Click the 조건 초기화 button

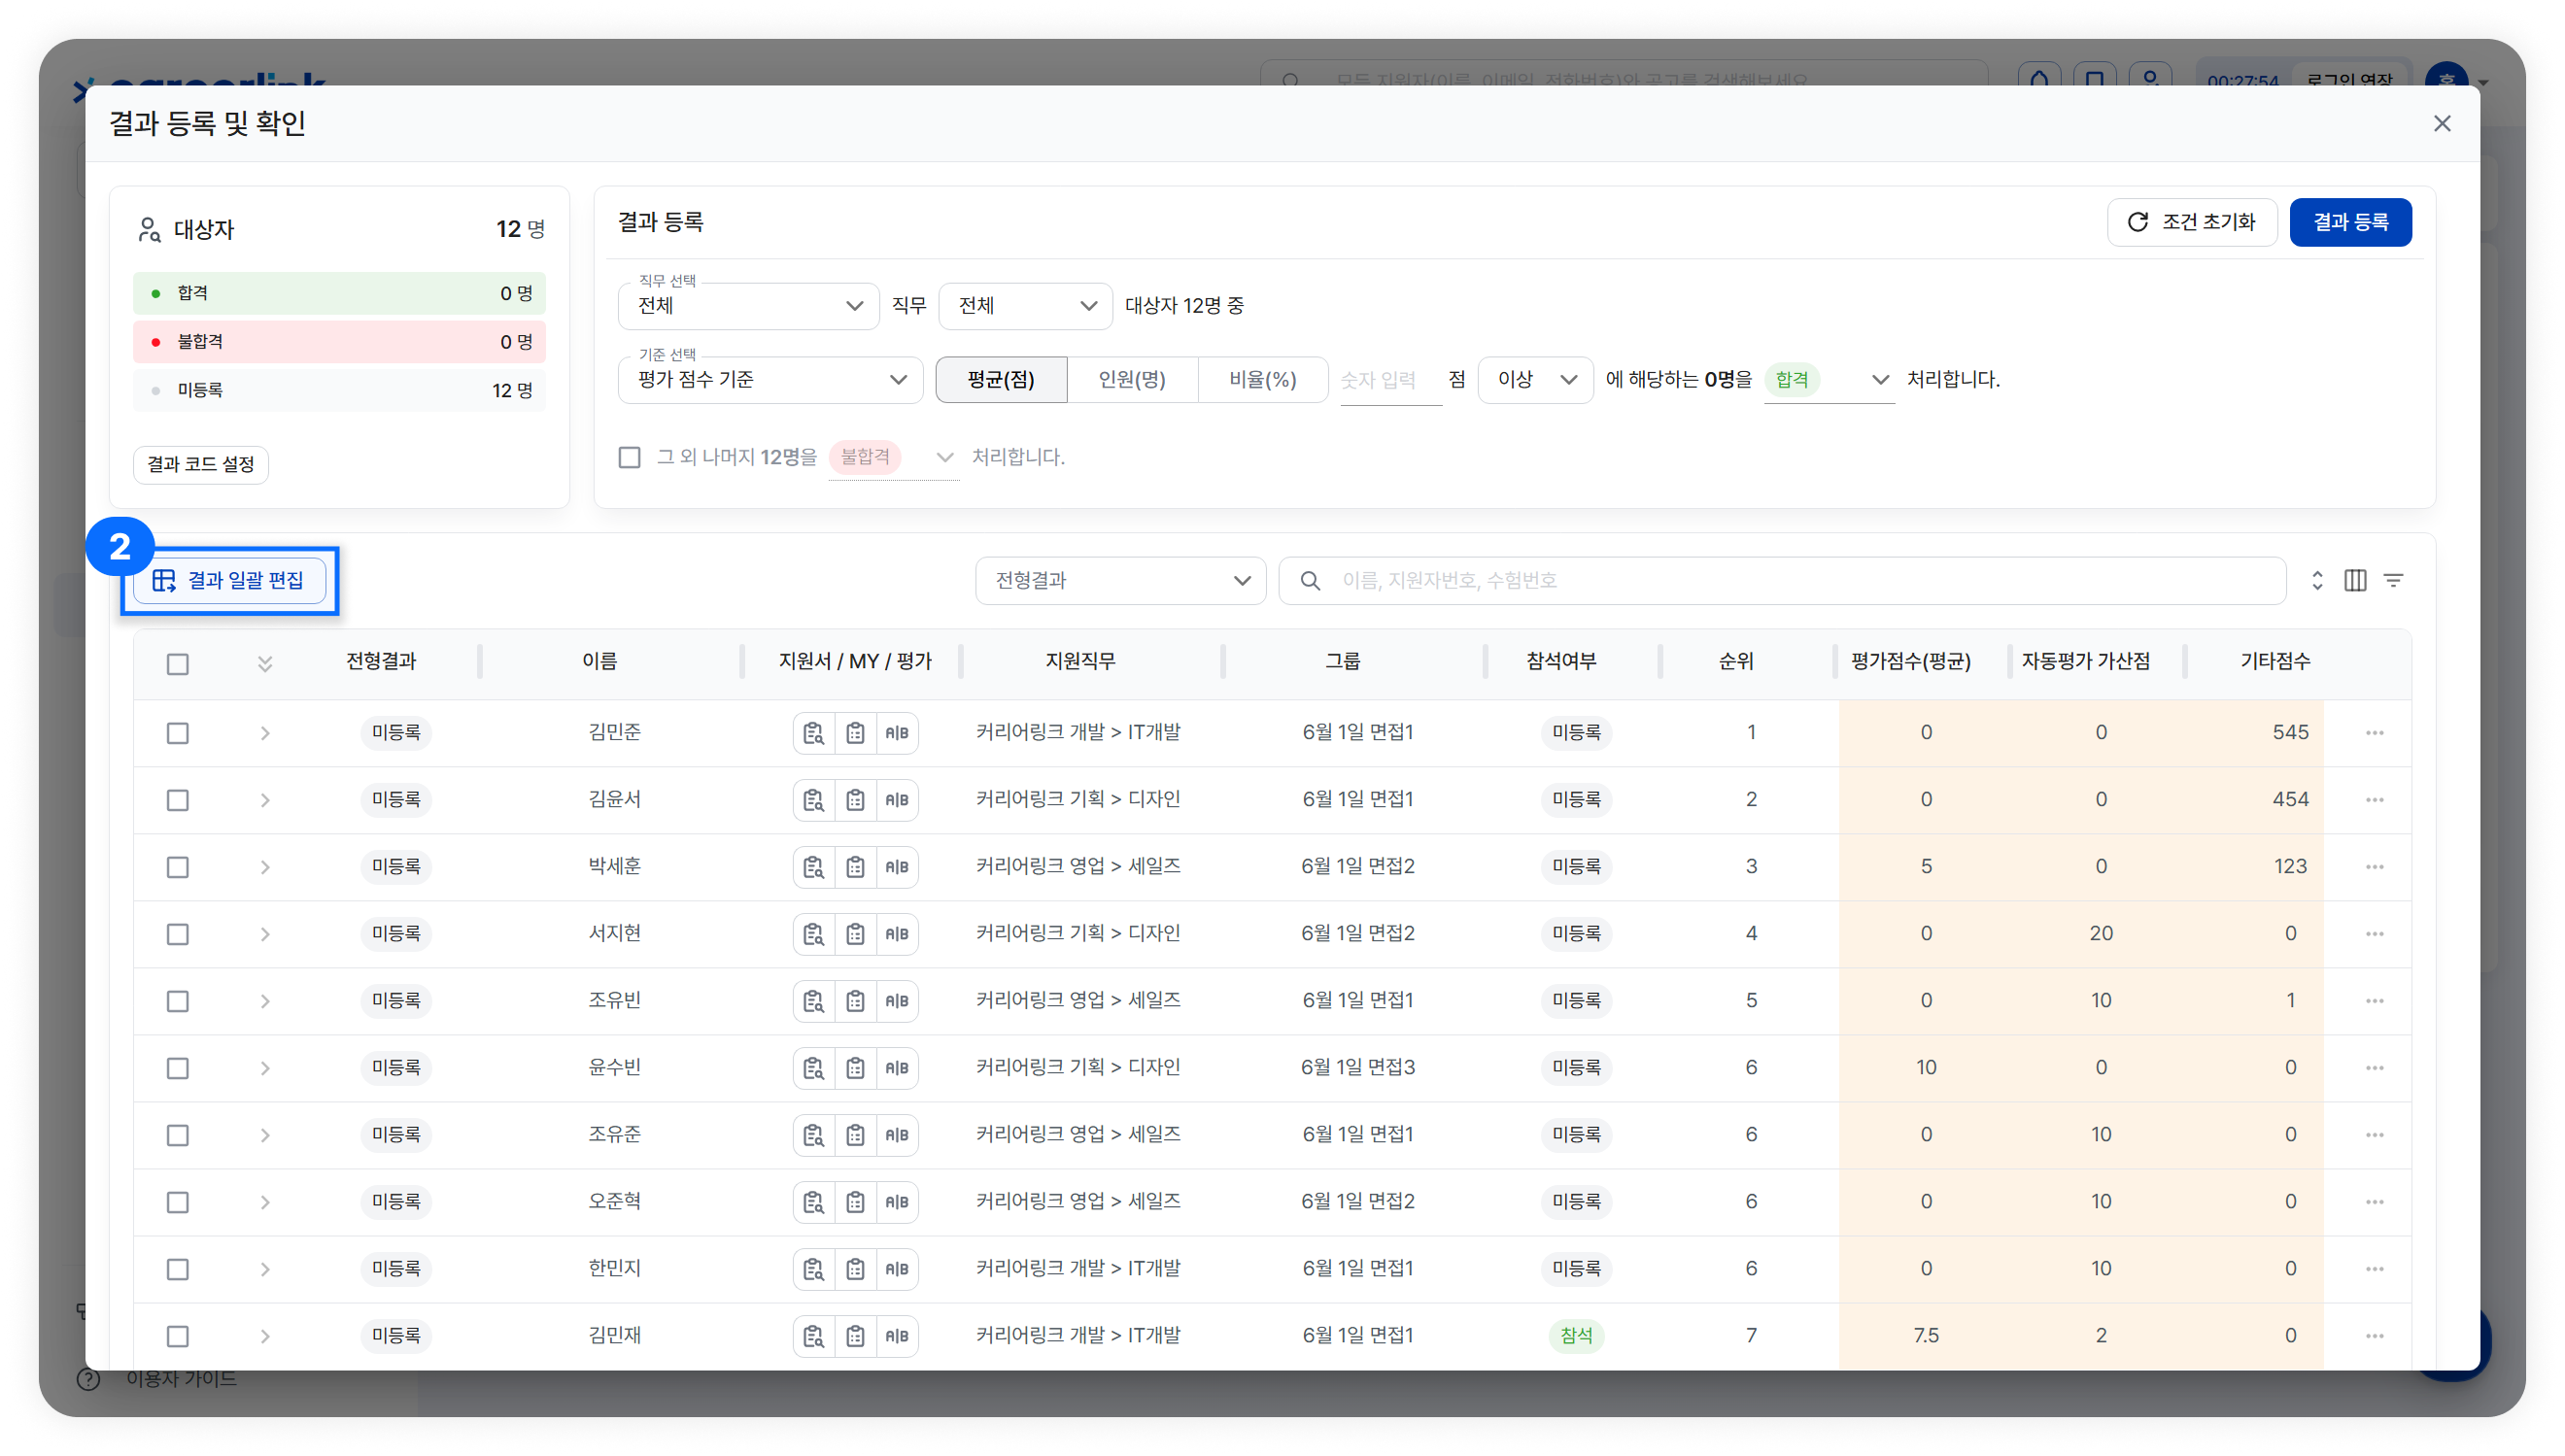pyautogui.click(x=2192, y=222)
